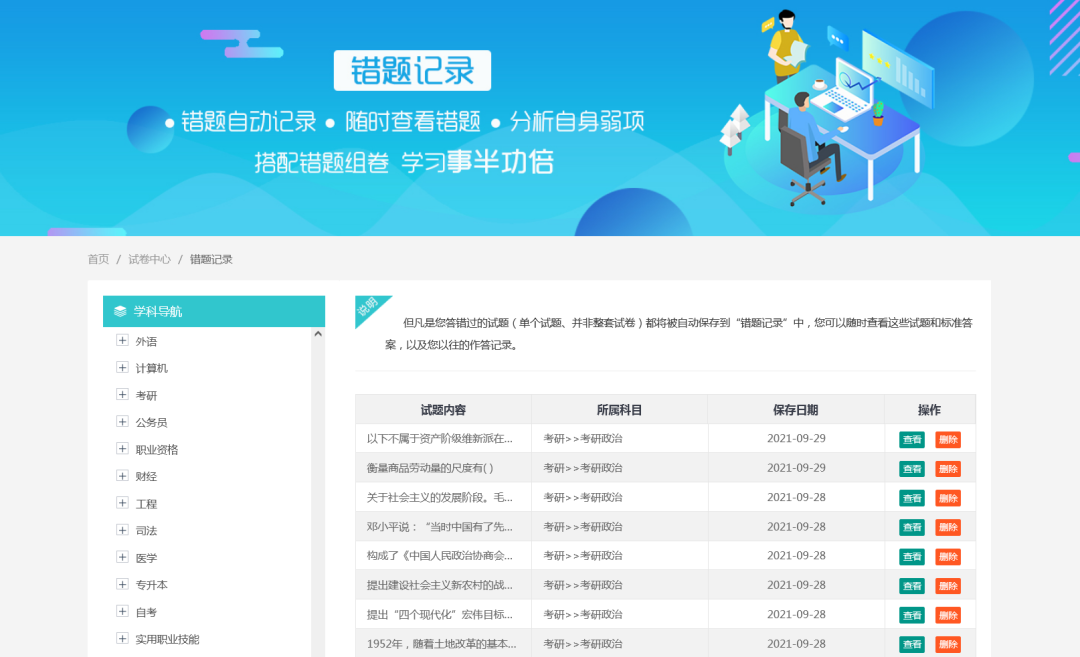This screenshot has height=657, width=1080.
Task: Expand the 实用职业技能 node
Action: (122, 638)
